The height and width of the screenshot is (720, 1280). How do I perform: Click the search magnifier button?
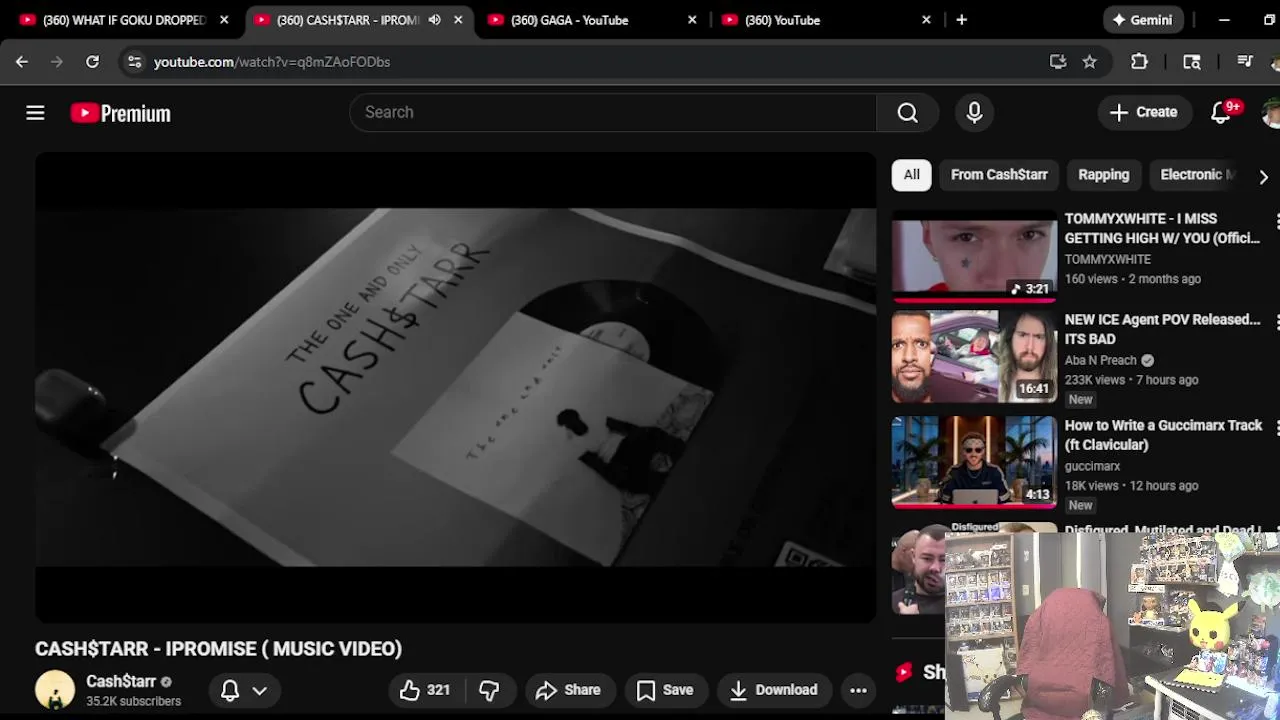point(907,112)
